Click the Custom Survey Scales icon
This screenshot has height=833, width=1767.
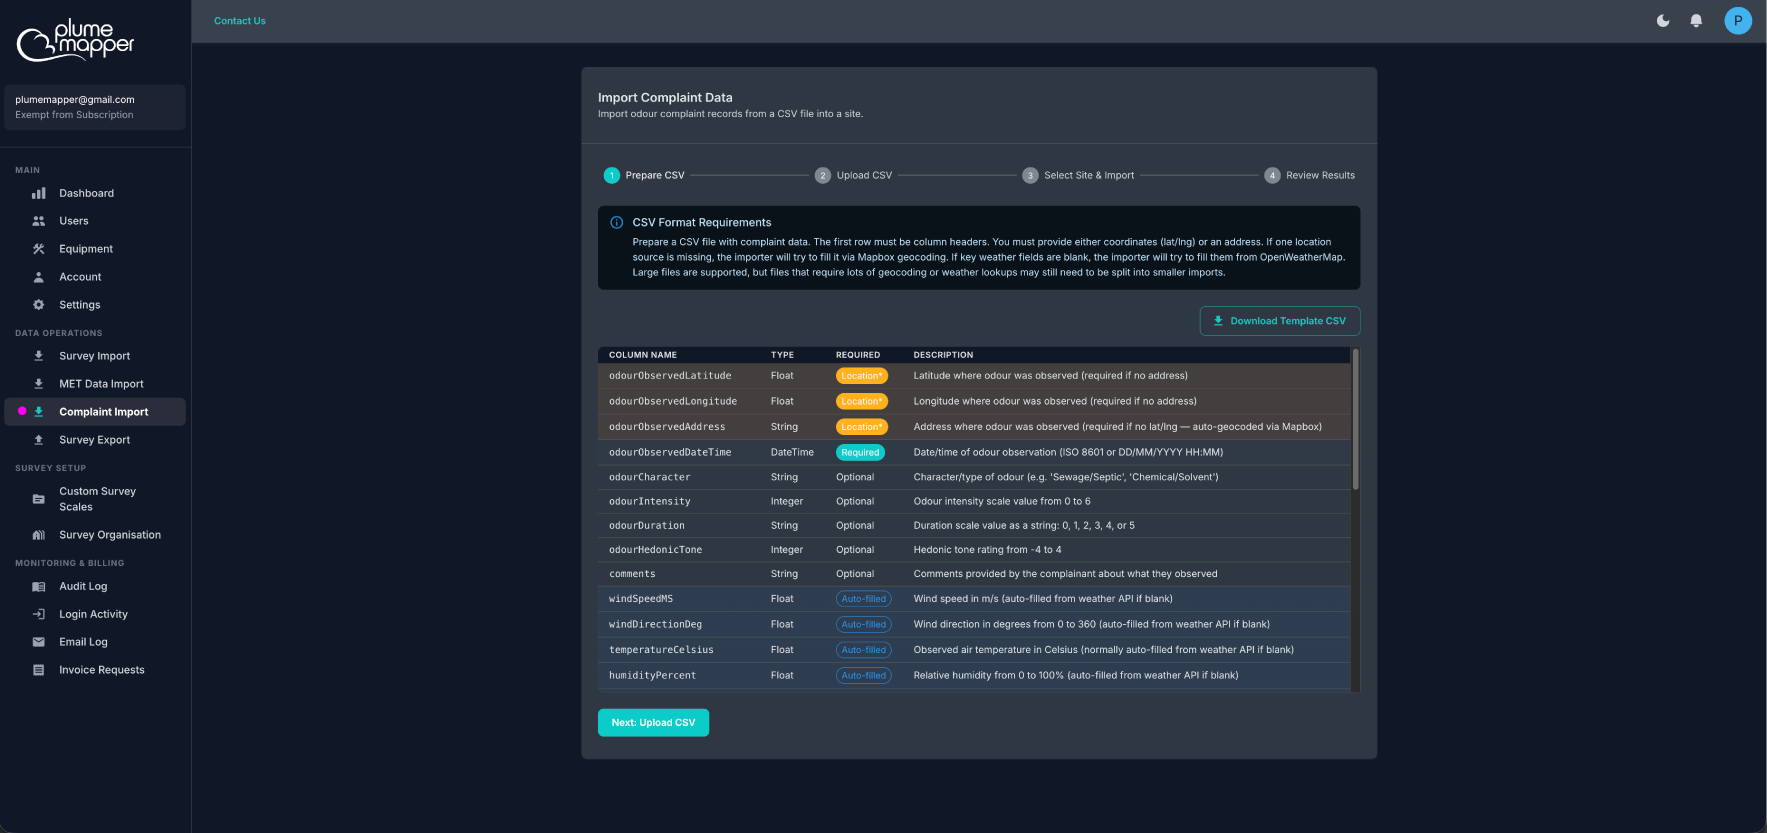click(x=39, y=499)
